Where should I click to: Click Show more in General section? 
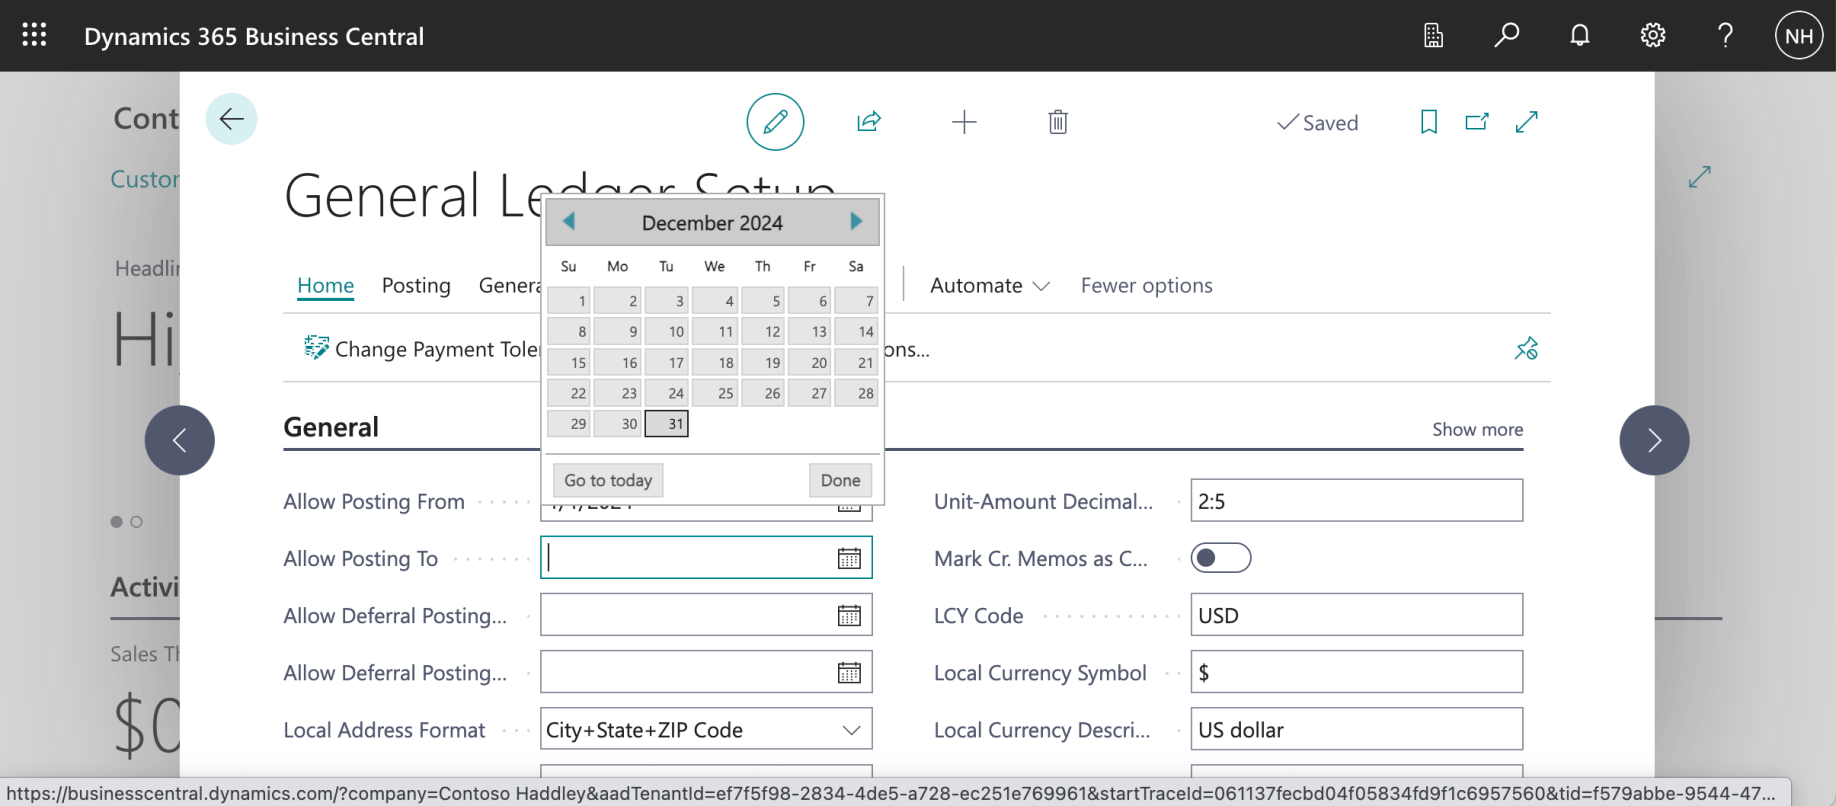click(1477, 429)
